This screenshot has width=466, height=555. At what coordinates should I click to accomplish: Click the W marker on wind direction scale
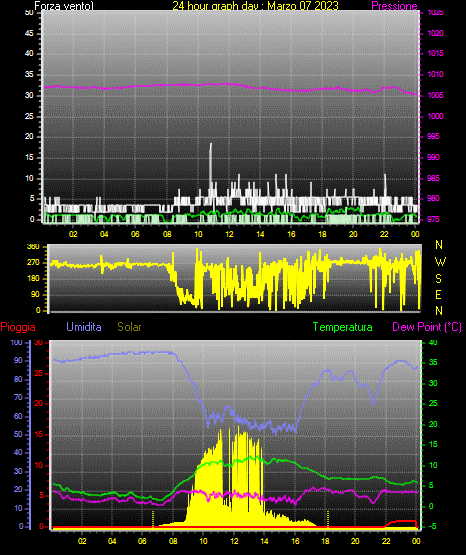click(440, 262)
